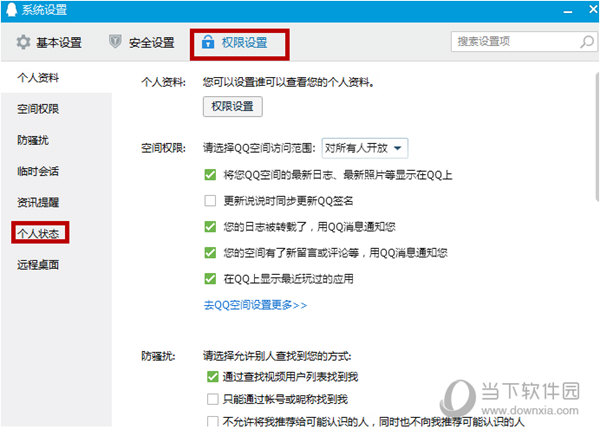Minimize the 系统设置 window

click(568, 11)
